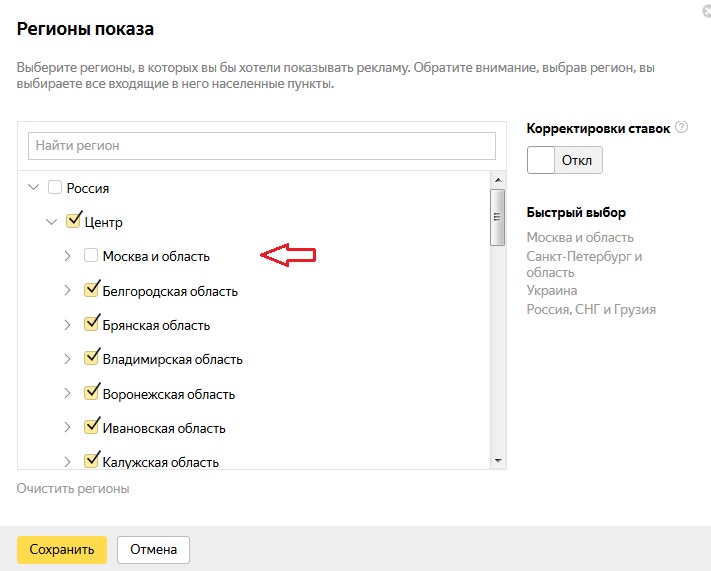Toggle the Корректировки ставок switch

point(565,160)
